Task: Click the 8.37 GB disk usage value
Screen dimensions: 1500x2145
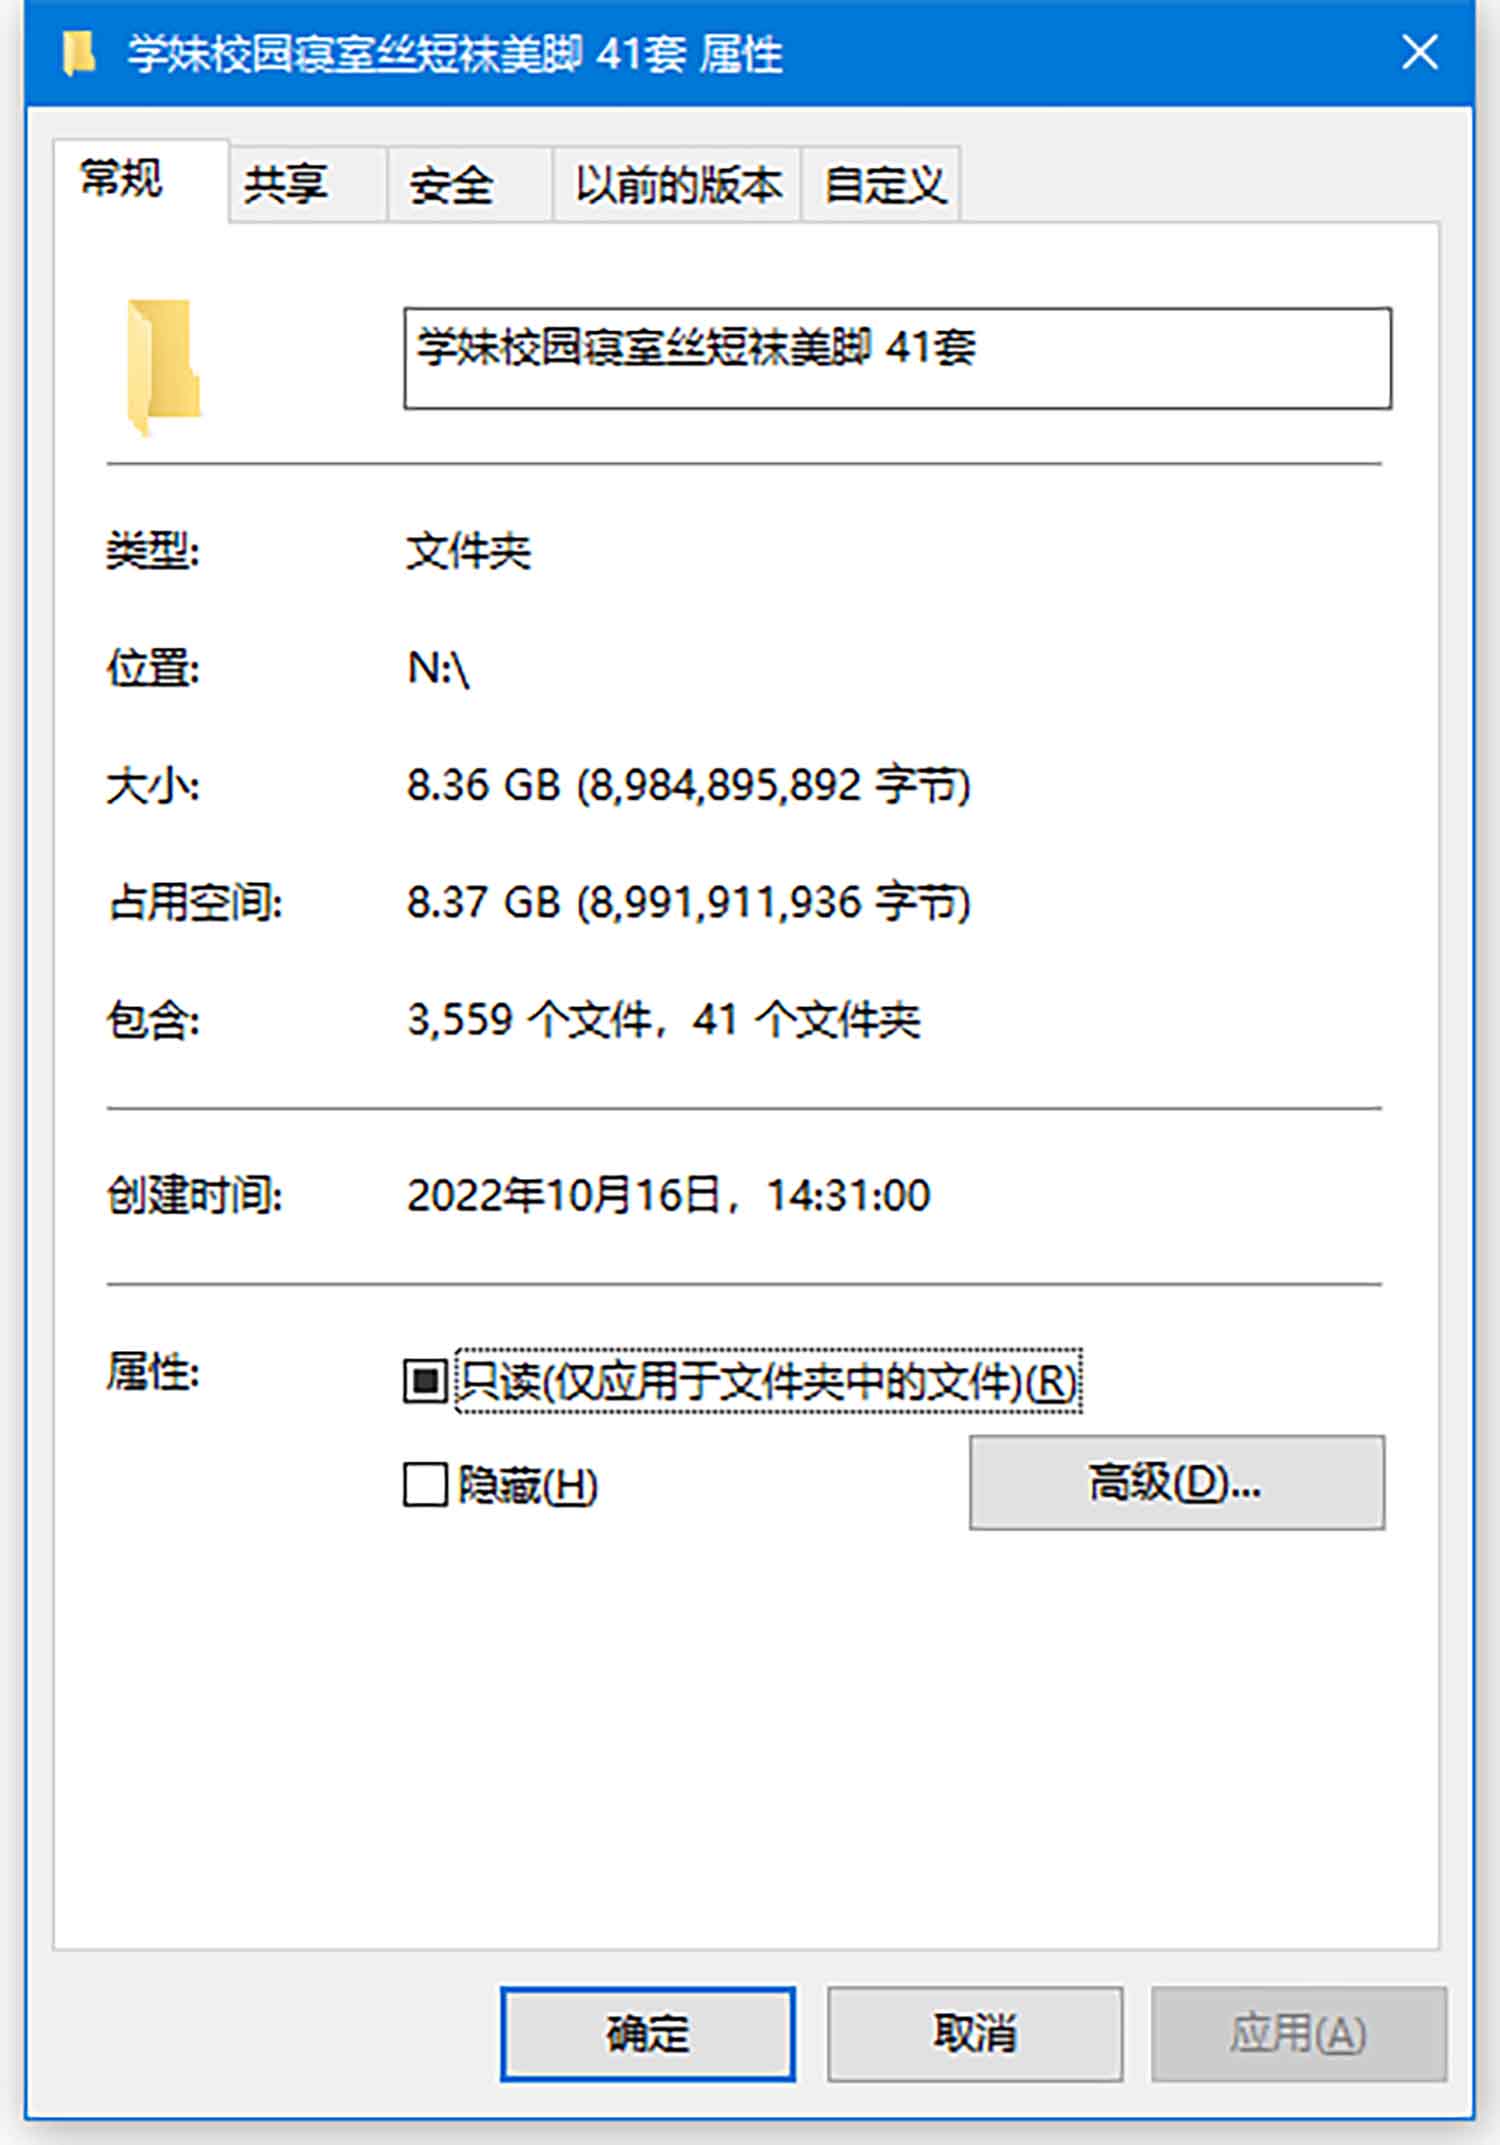Action: 689,903
